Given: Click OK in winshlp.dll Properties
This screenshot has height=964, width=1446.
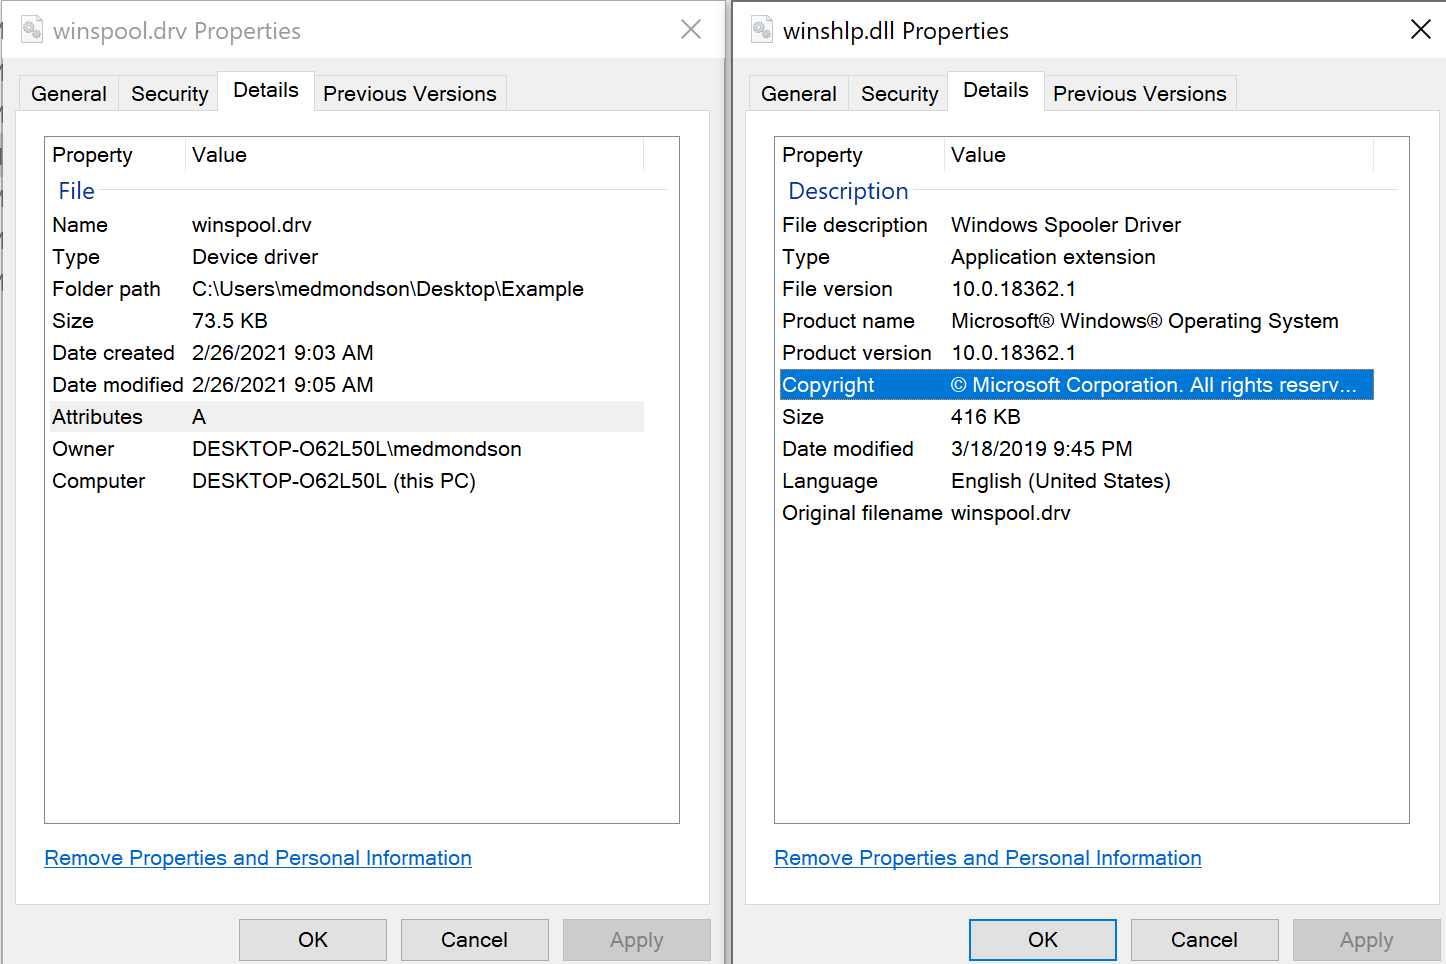Looking at the screenshot, I should pyautogui.click(x=1043, y=940).
